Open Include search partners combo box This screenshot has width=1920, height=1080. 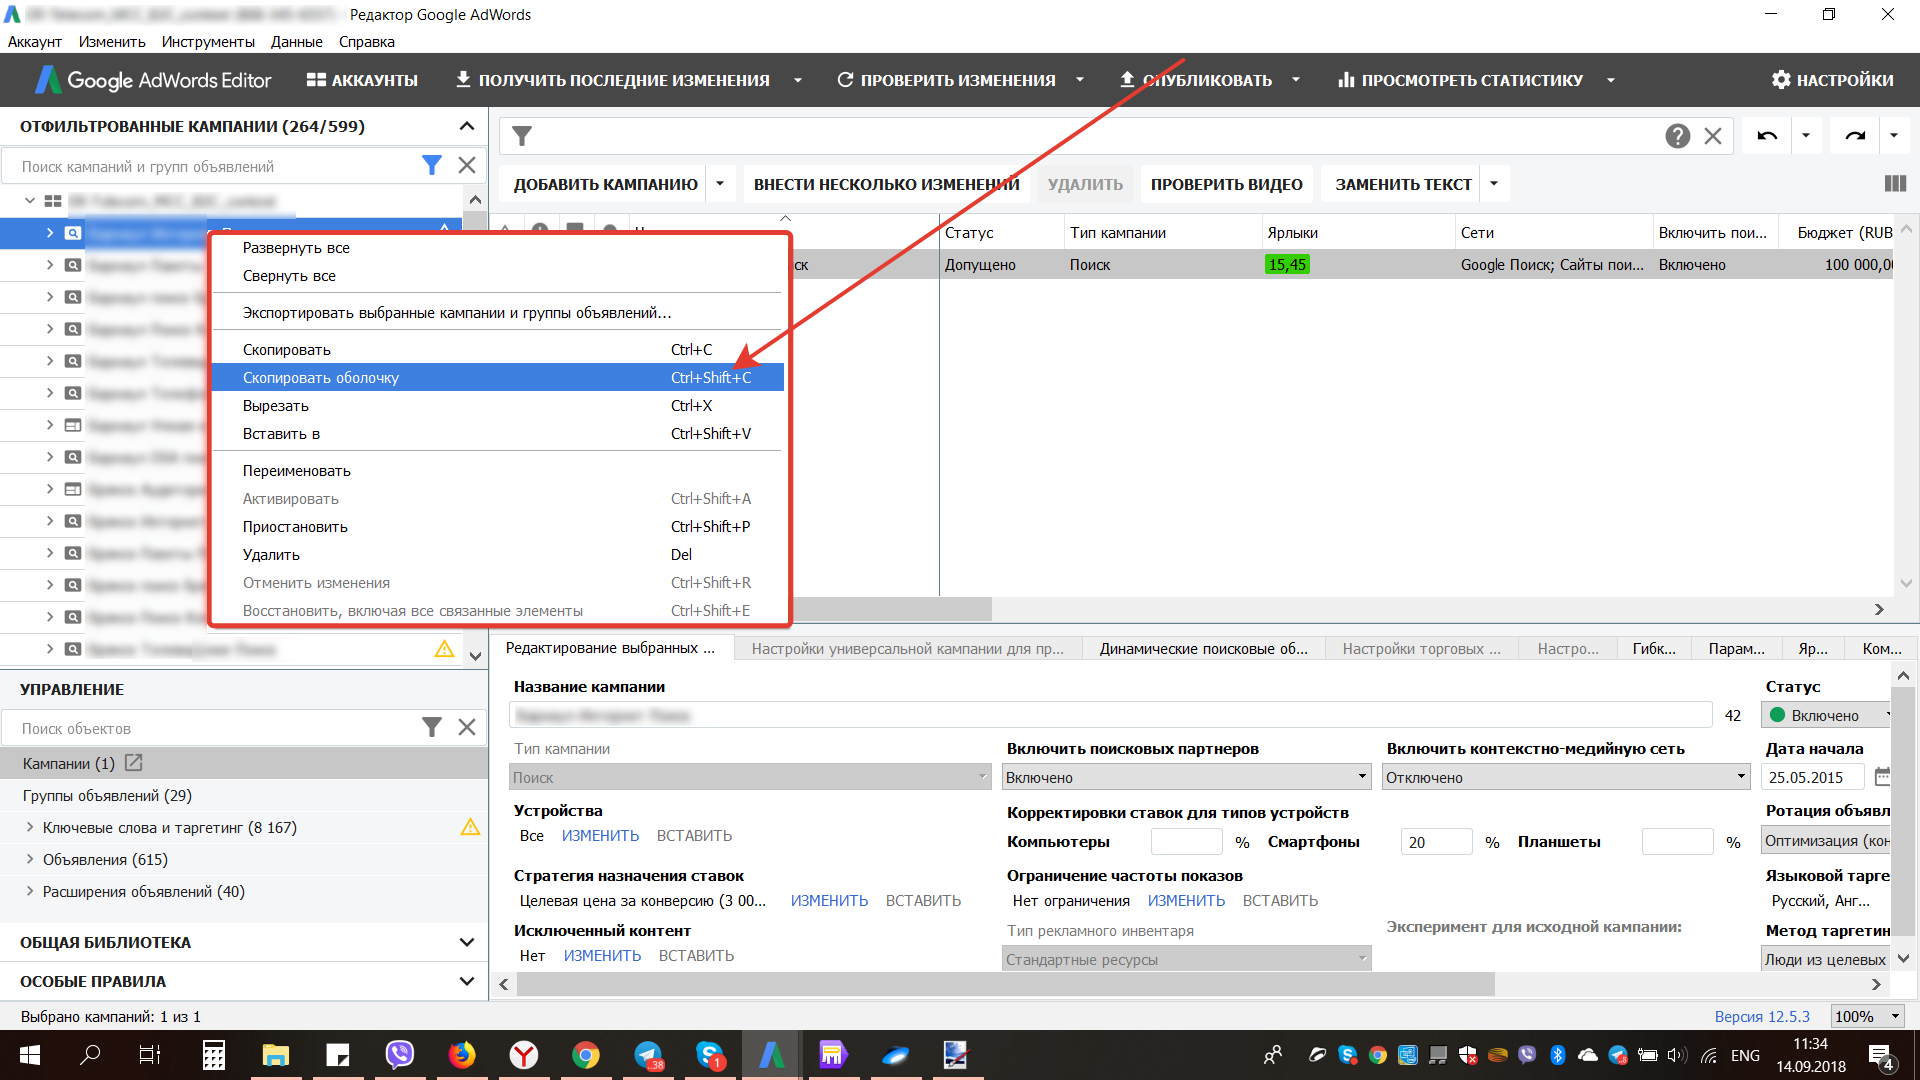(x=1186, y=777)
